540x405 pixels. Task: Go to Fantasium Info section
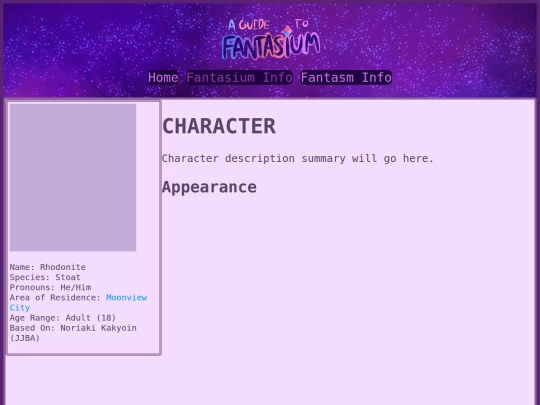[240, 77]
